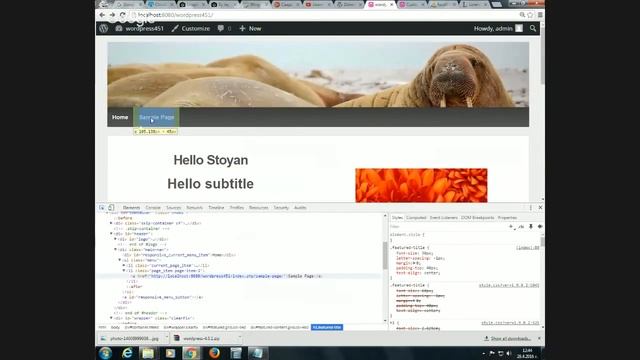
Task: Click the highlighted featured-title breadcrumb
Action: click(x=327, y=327)
